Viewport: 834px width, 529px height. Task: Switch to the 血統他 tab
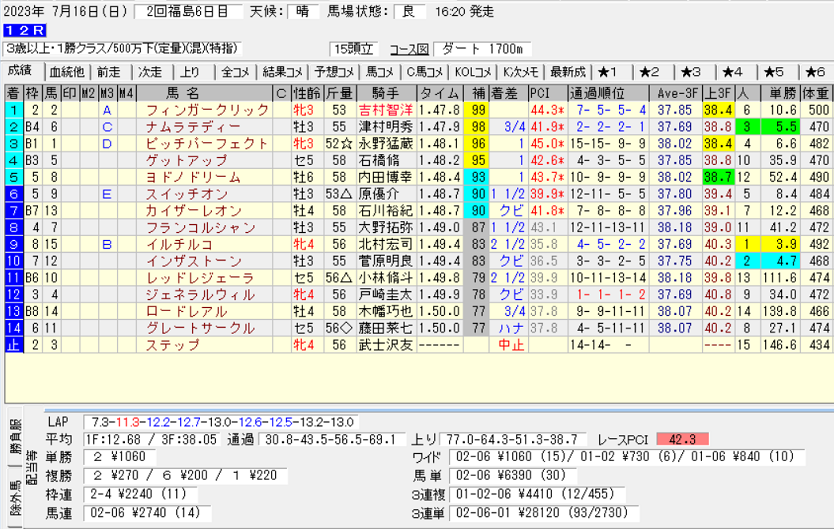67,72
